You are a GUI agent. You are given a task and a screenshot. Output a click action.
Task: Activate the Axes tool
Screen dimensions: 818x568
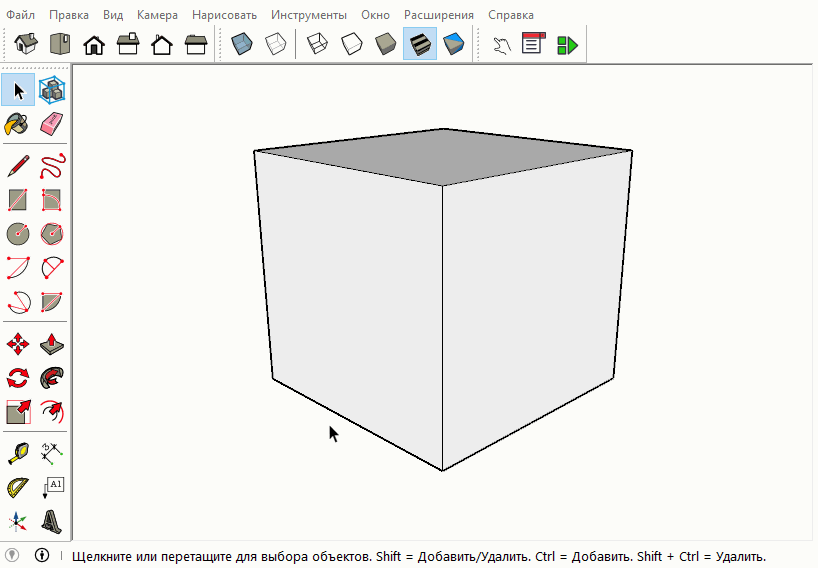tap(17, 522)
